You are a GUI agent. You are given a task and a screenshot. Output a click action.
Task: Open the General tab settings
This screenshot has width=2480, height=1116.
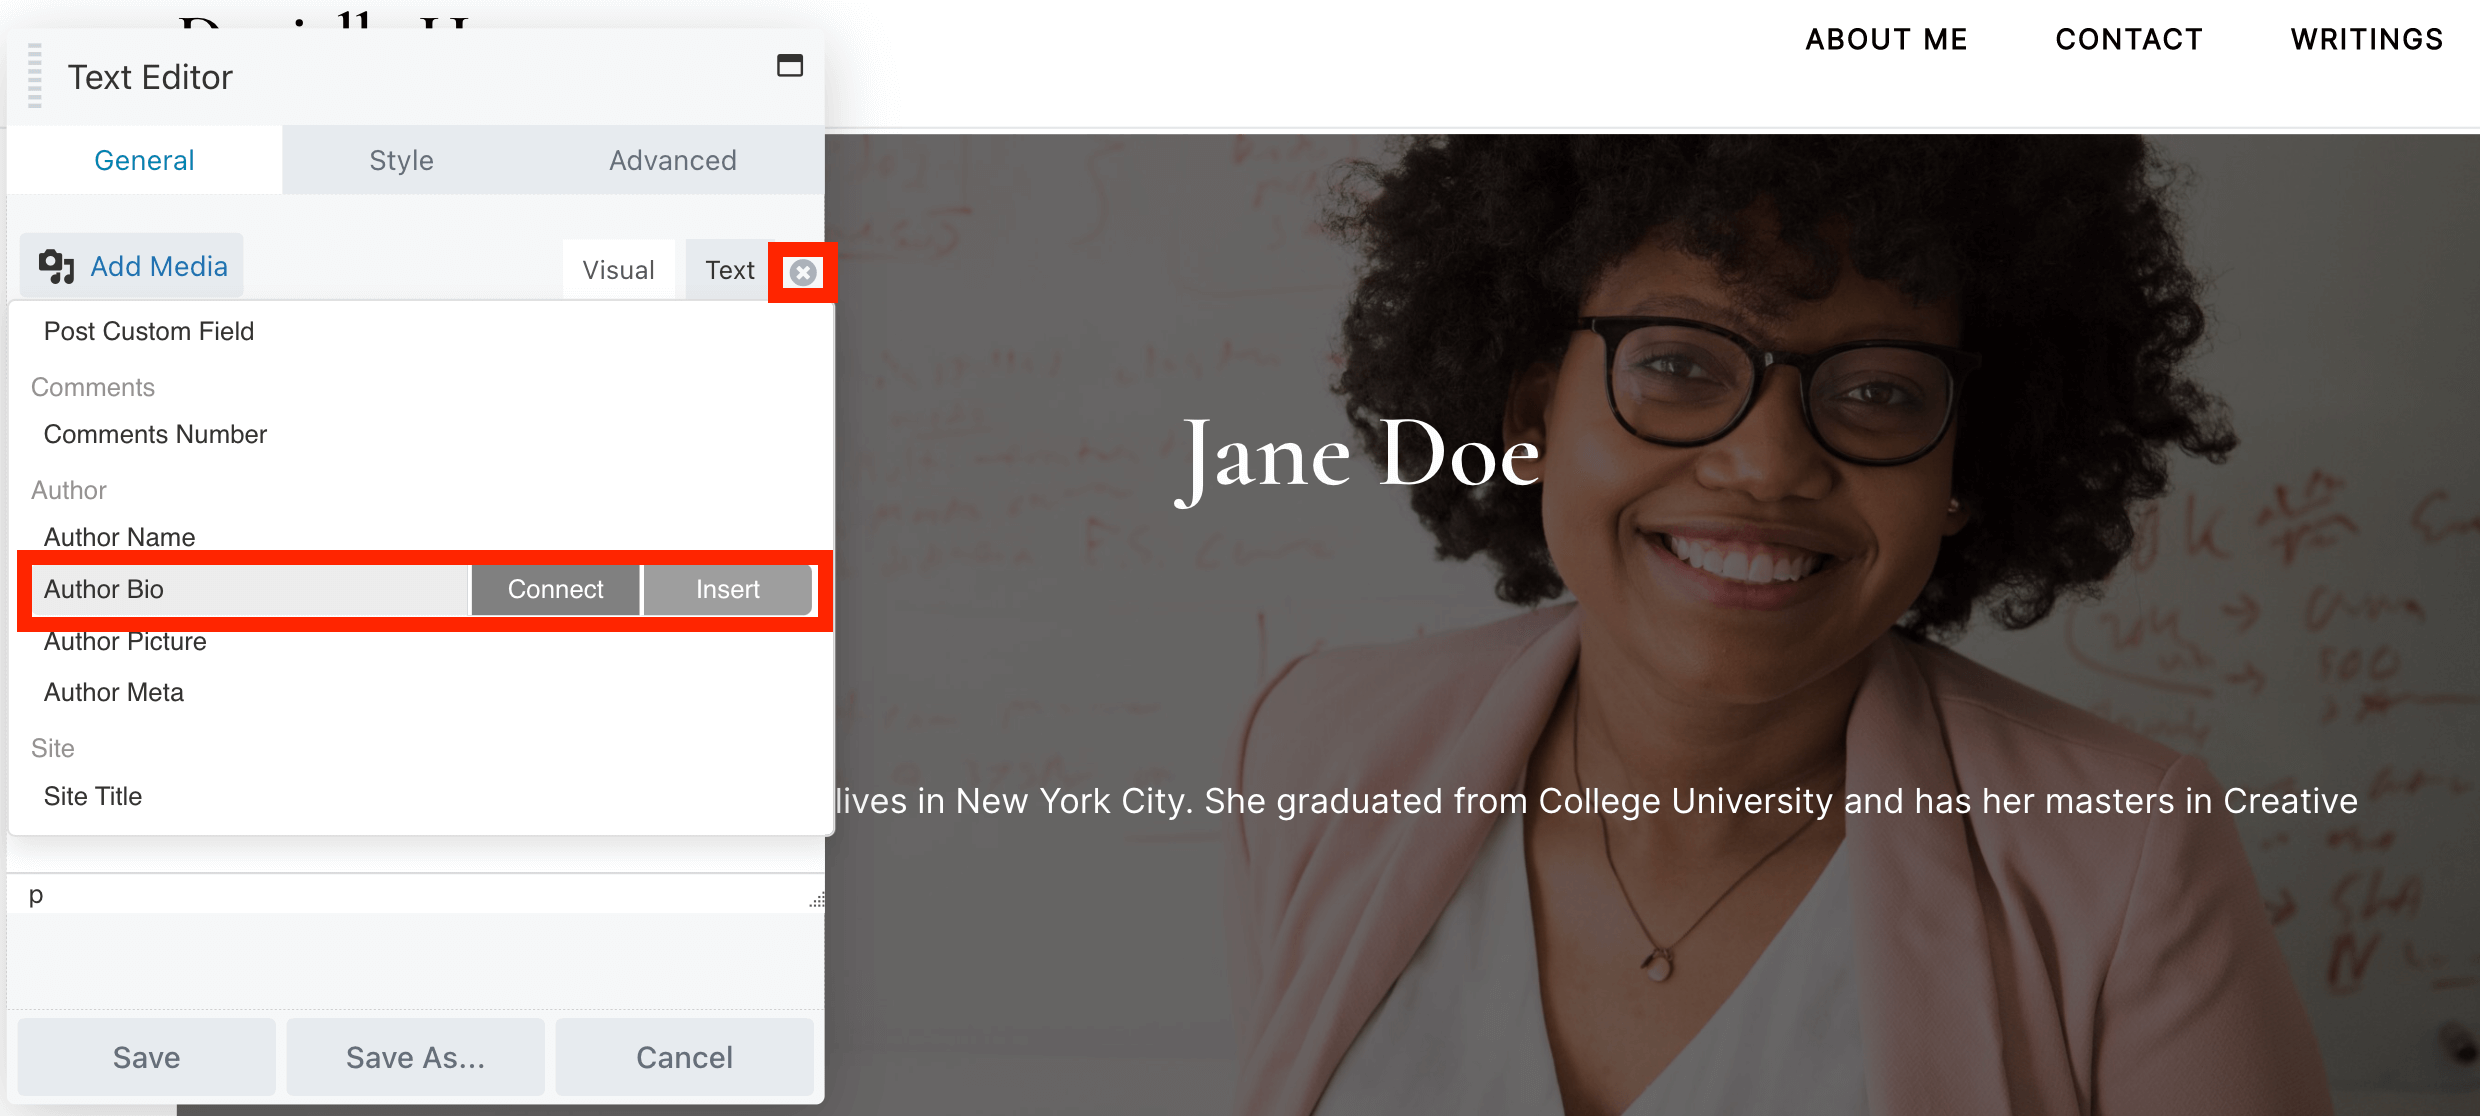click(146, 158)
